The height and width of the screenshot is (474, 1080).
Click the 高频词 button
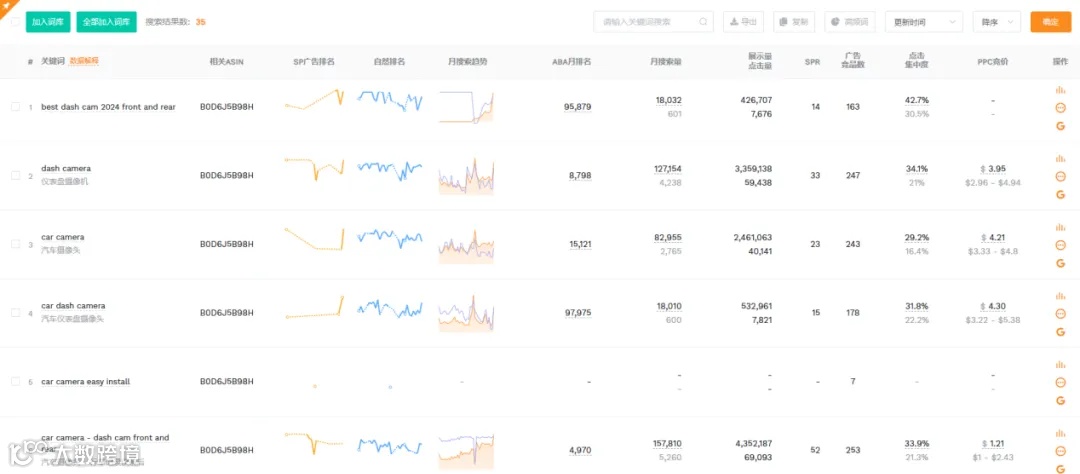click(850, 21)
